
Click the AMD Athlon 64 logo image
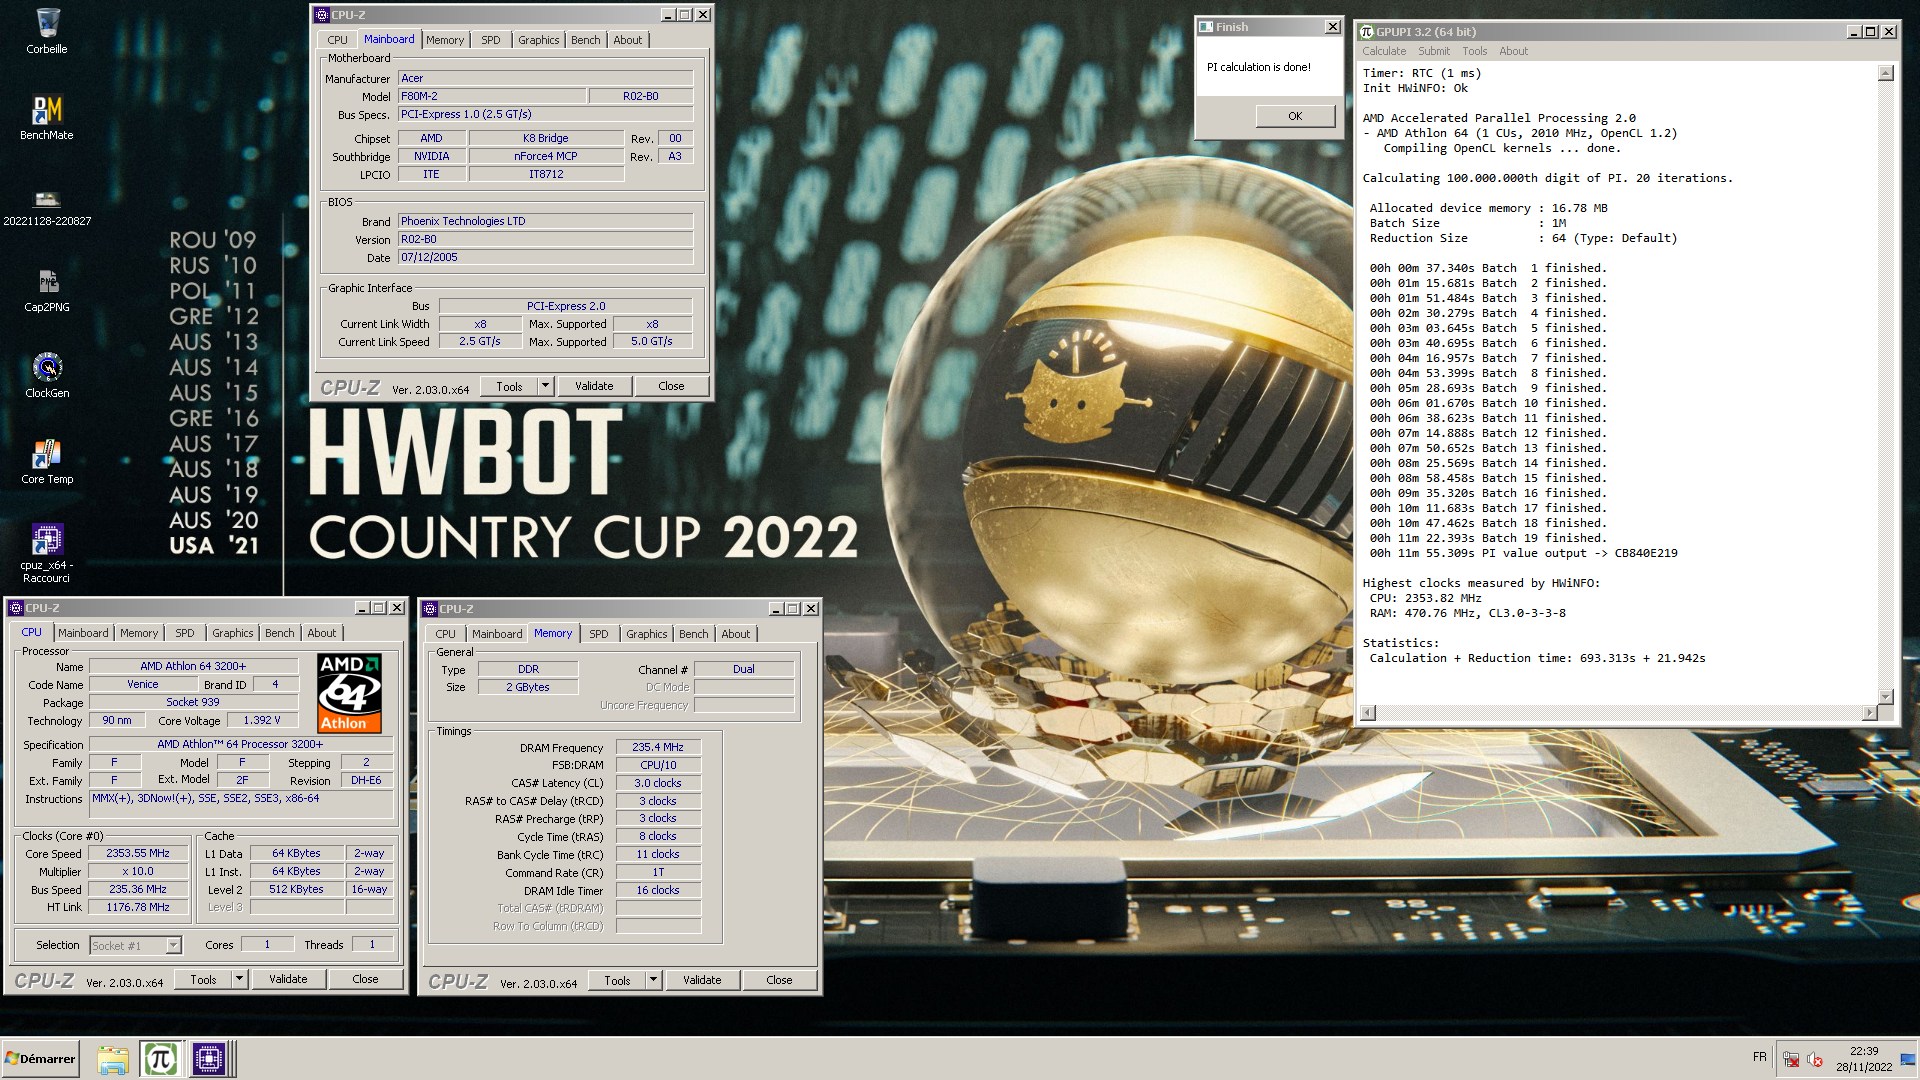pyautogui.click(x=350, y=693)
